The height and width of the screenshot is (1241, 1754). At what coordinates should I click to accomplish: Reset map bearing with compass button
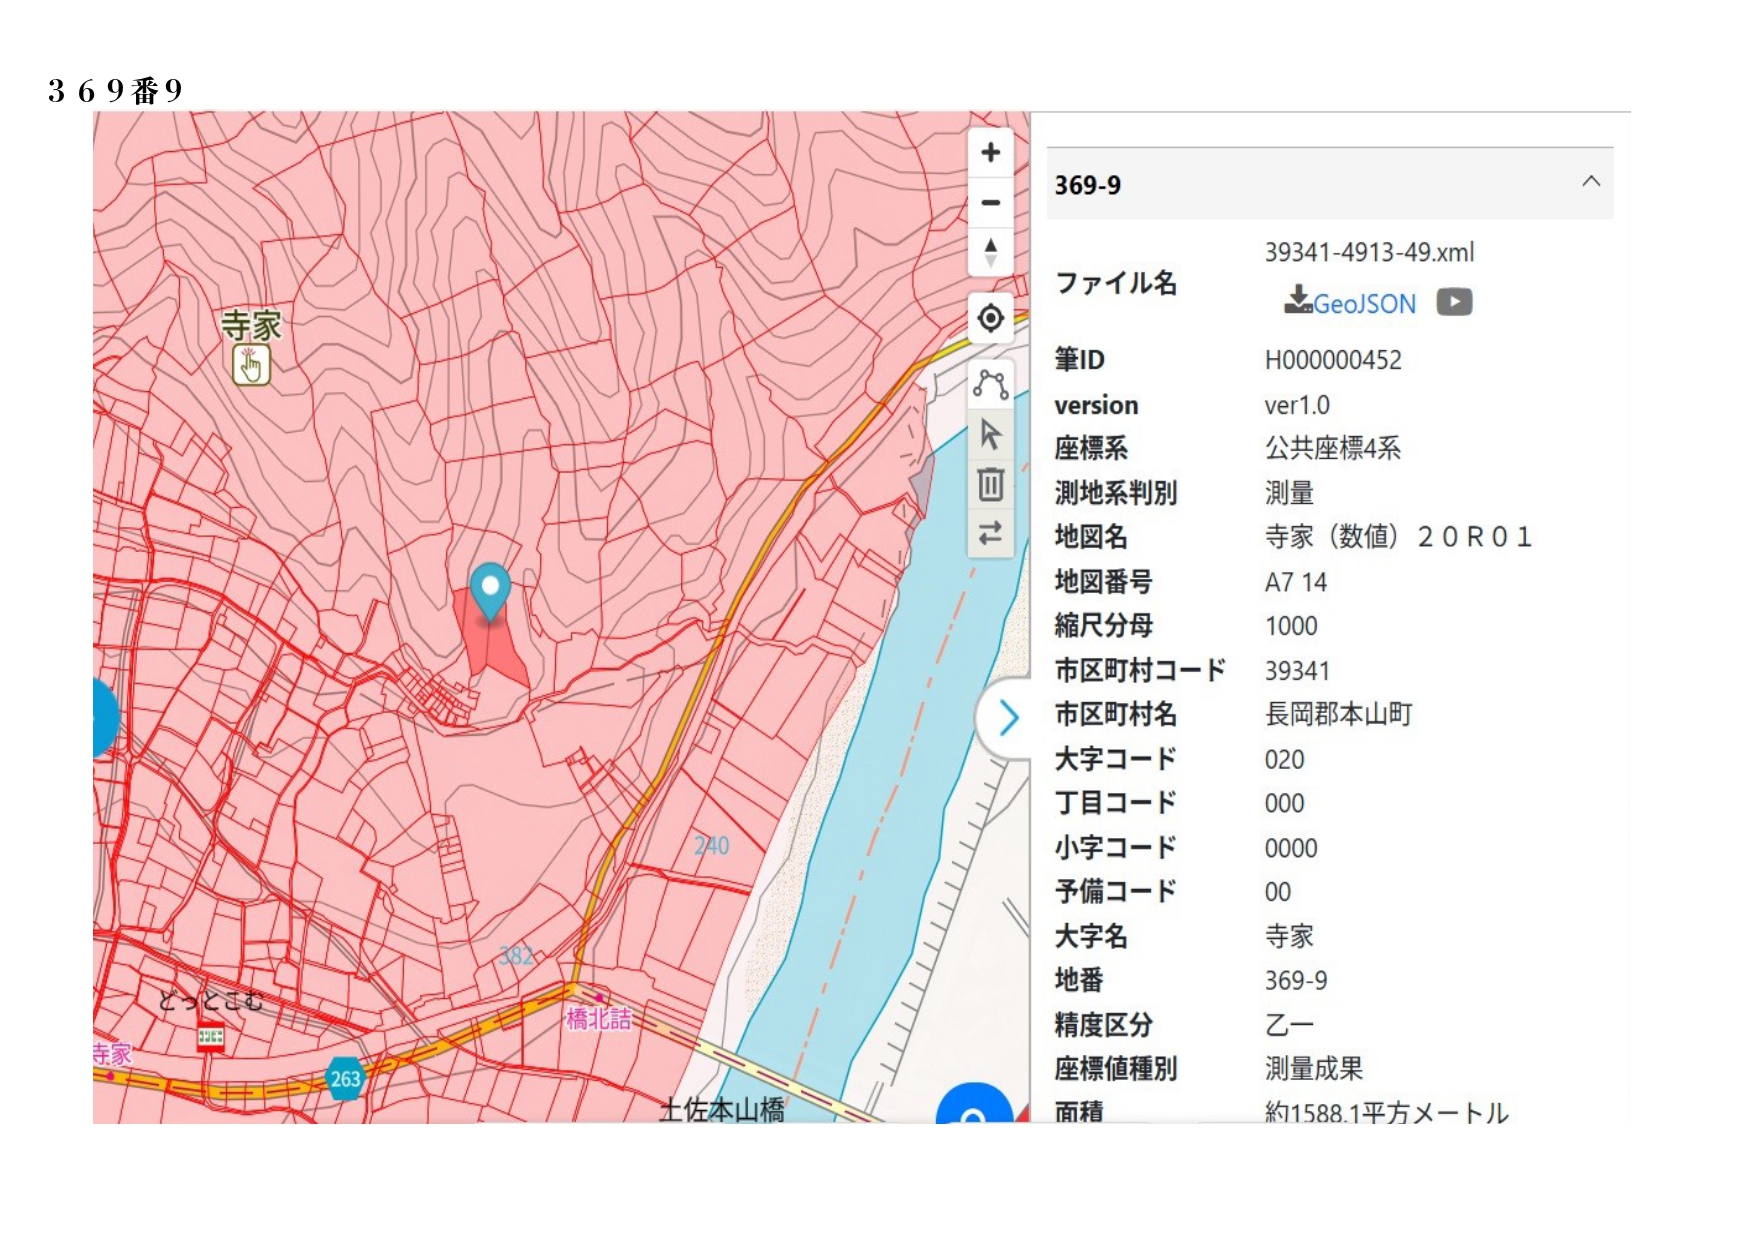[x=990, y=252]
